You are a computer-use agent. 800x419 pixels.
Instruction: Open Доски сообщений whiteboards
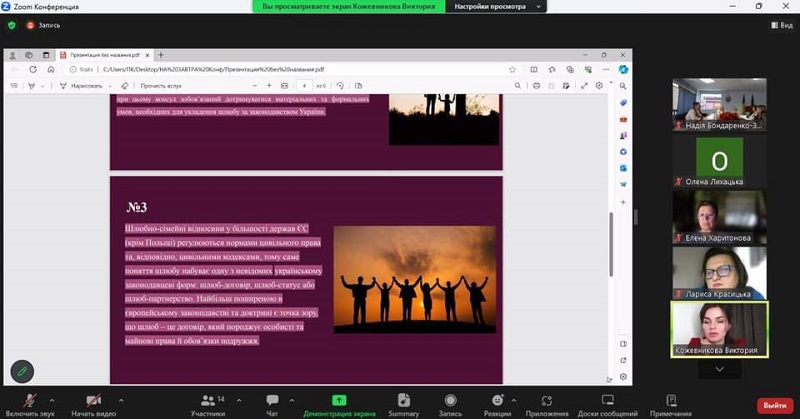tap(607, 401)
